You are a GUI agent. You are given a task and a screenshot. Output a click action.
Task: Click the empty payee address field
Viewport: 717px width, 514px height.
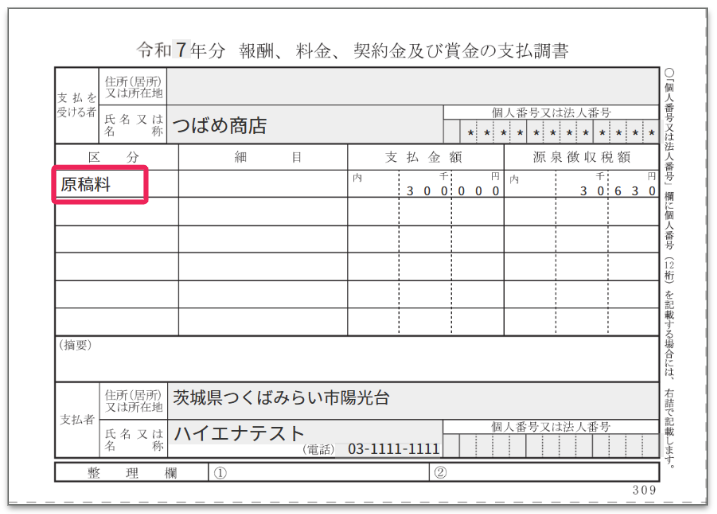pos(413,86)
